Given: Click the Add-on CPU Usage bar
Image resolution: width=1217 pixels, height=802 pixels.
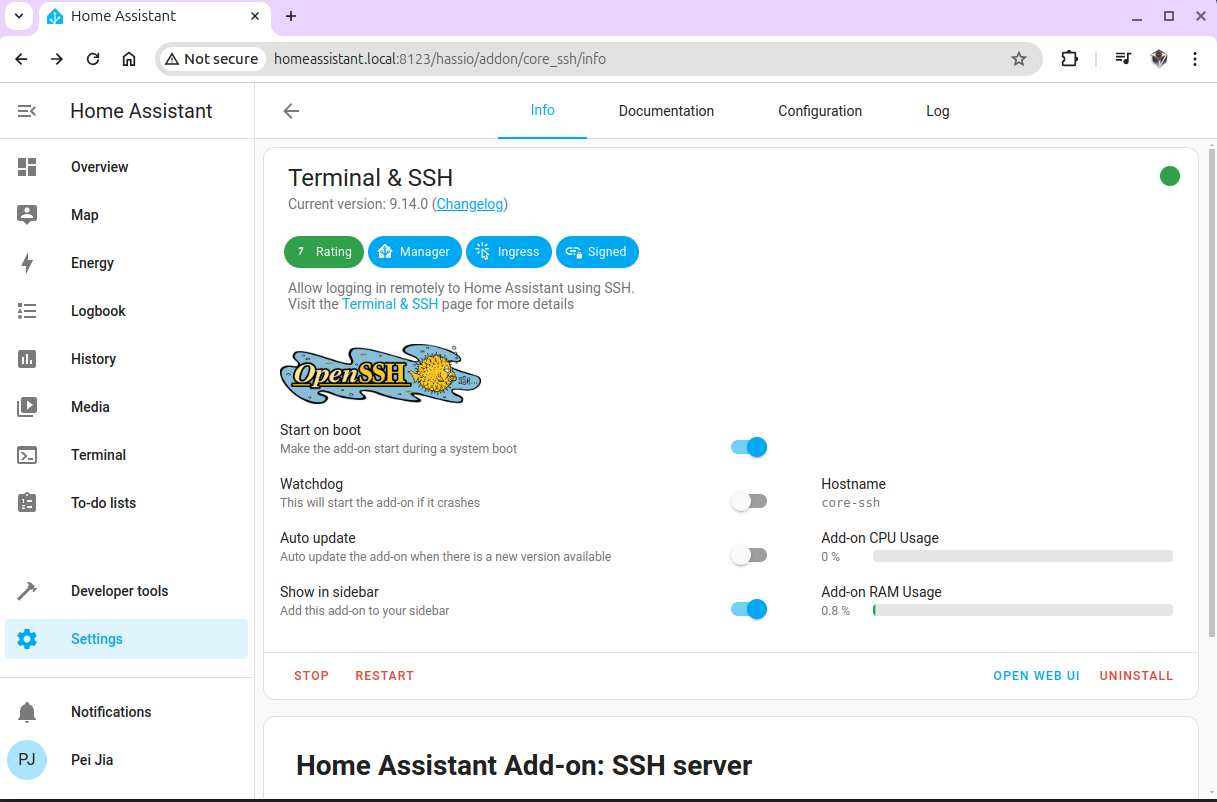Looking at the screenshot, I should [x=1023, y=556].
